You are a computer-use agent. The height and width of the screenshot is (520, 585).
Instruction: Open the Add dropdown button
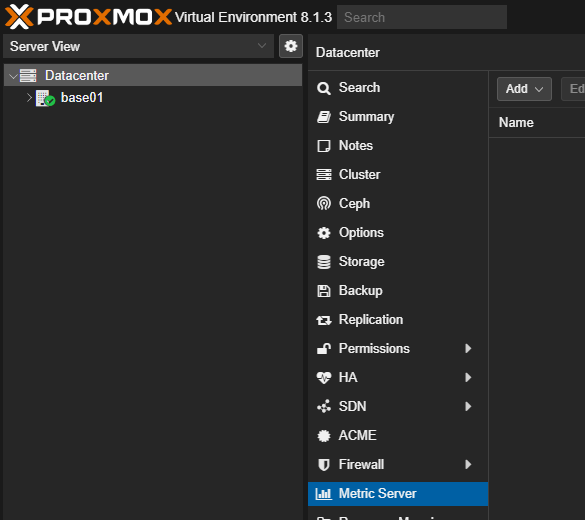coord(524,89)
